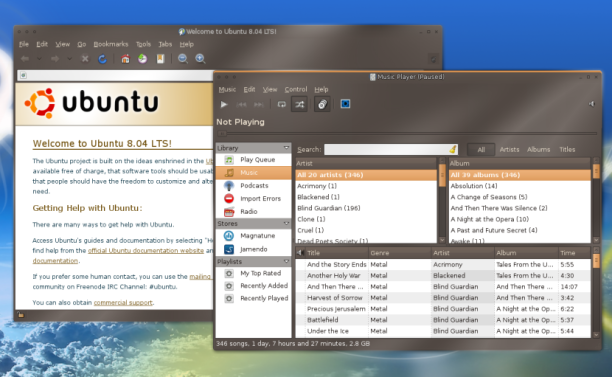This screenshot has width=612, height=377.
Task: Open Magnatune store
Action: tap(253, 236)
